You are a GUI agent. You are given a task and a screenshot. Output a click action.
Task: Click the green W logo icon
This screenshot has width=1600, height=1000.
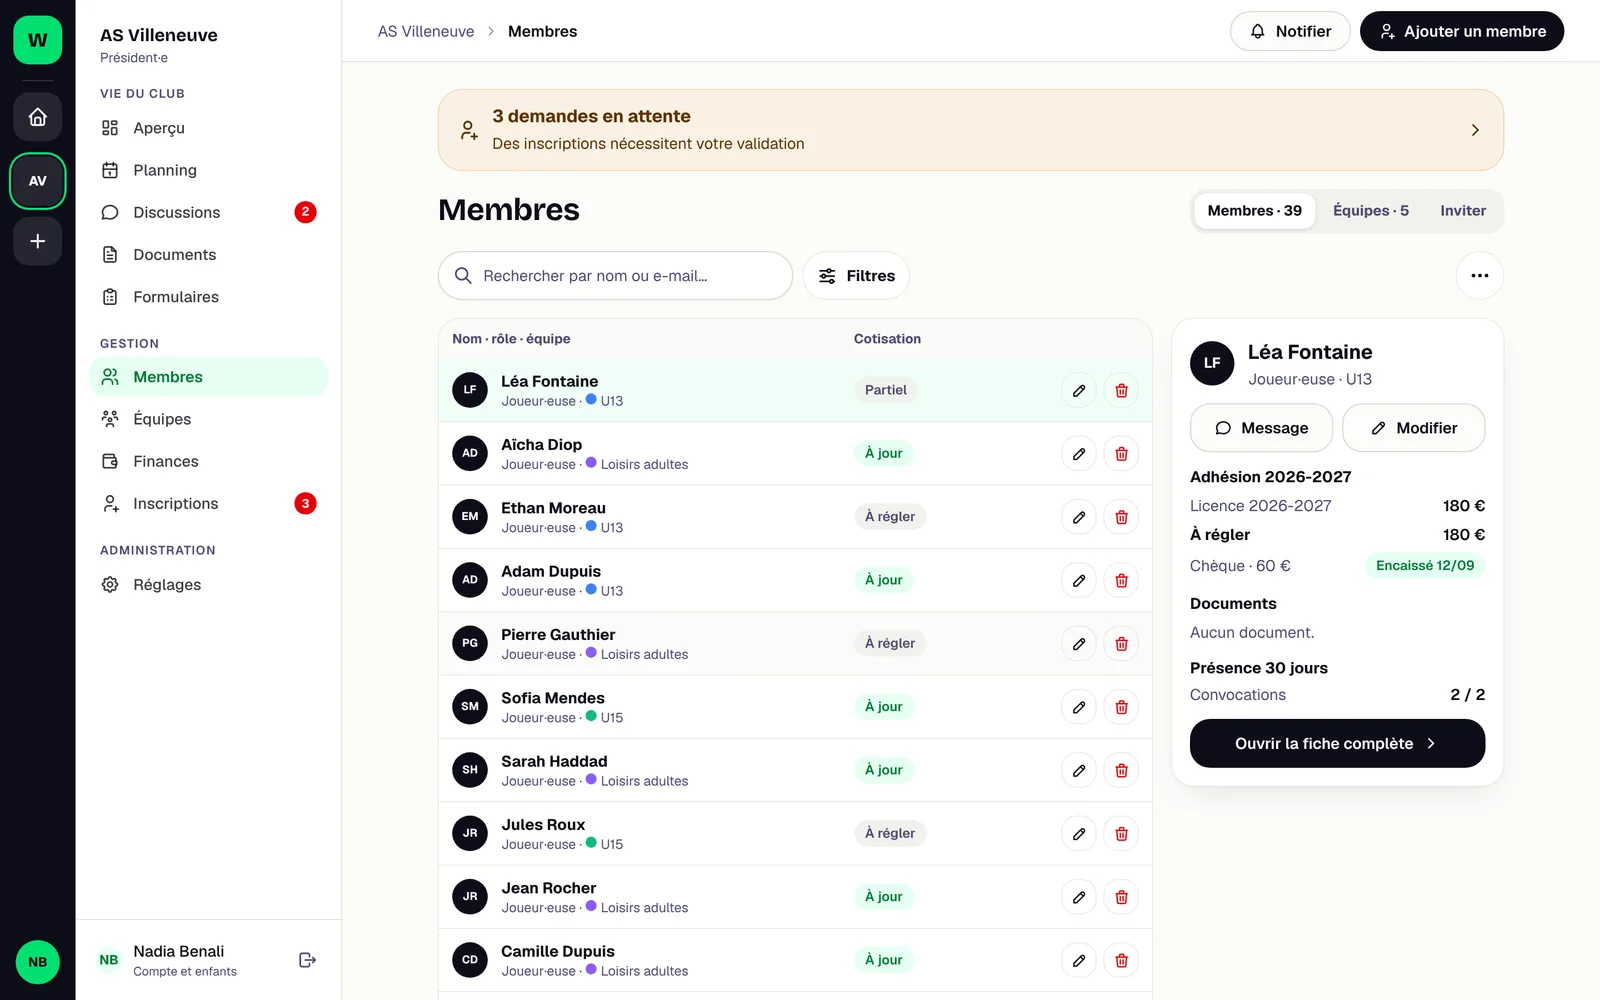point(38,40)
